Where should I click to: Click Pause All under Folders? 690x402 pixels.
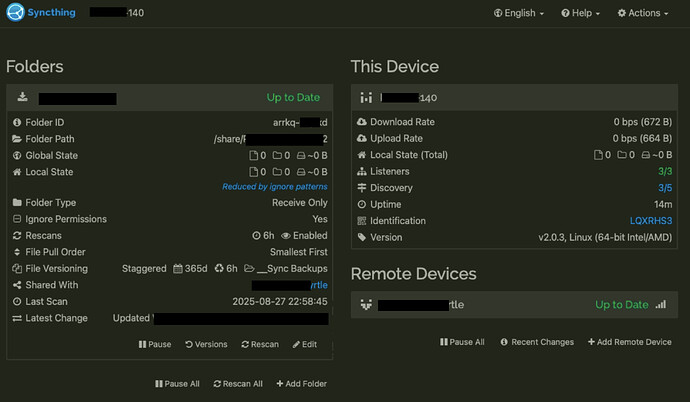pyautogui.click(x=177, y=384)
